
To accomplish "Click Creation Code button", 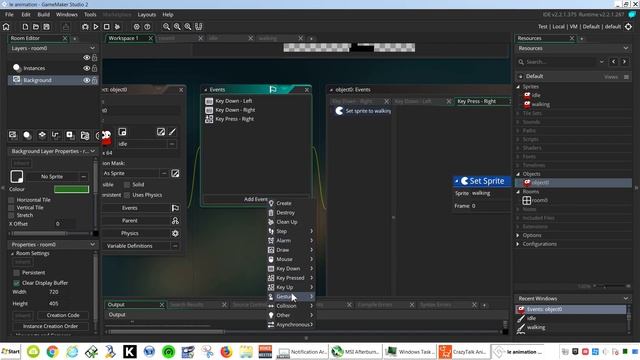I will [63, 315].
